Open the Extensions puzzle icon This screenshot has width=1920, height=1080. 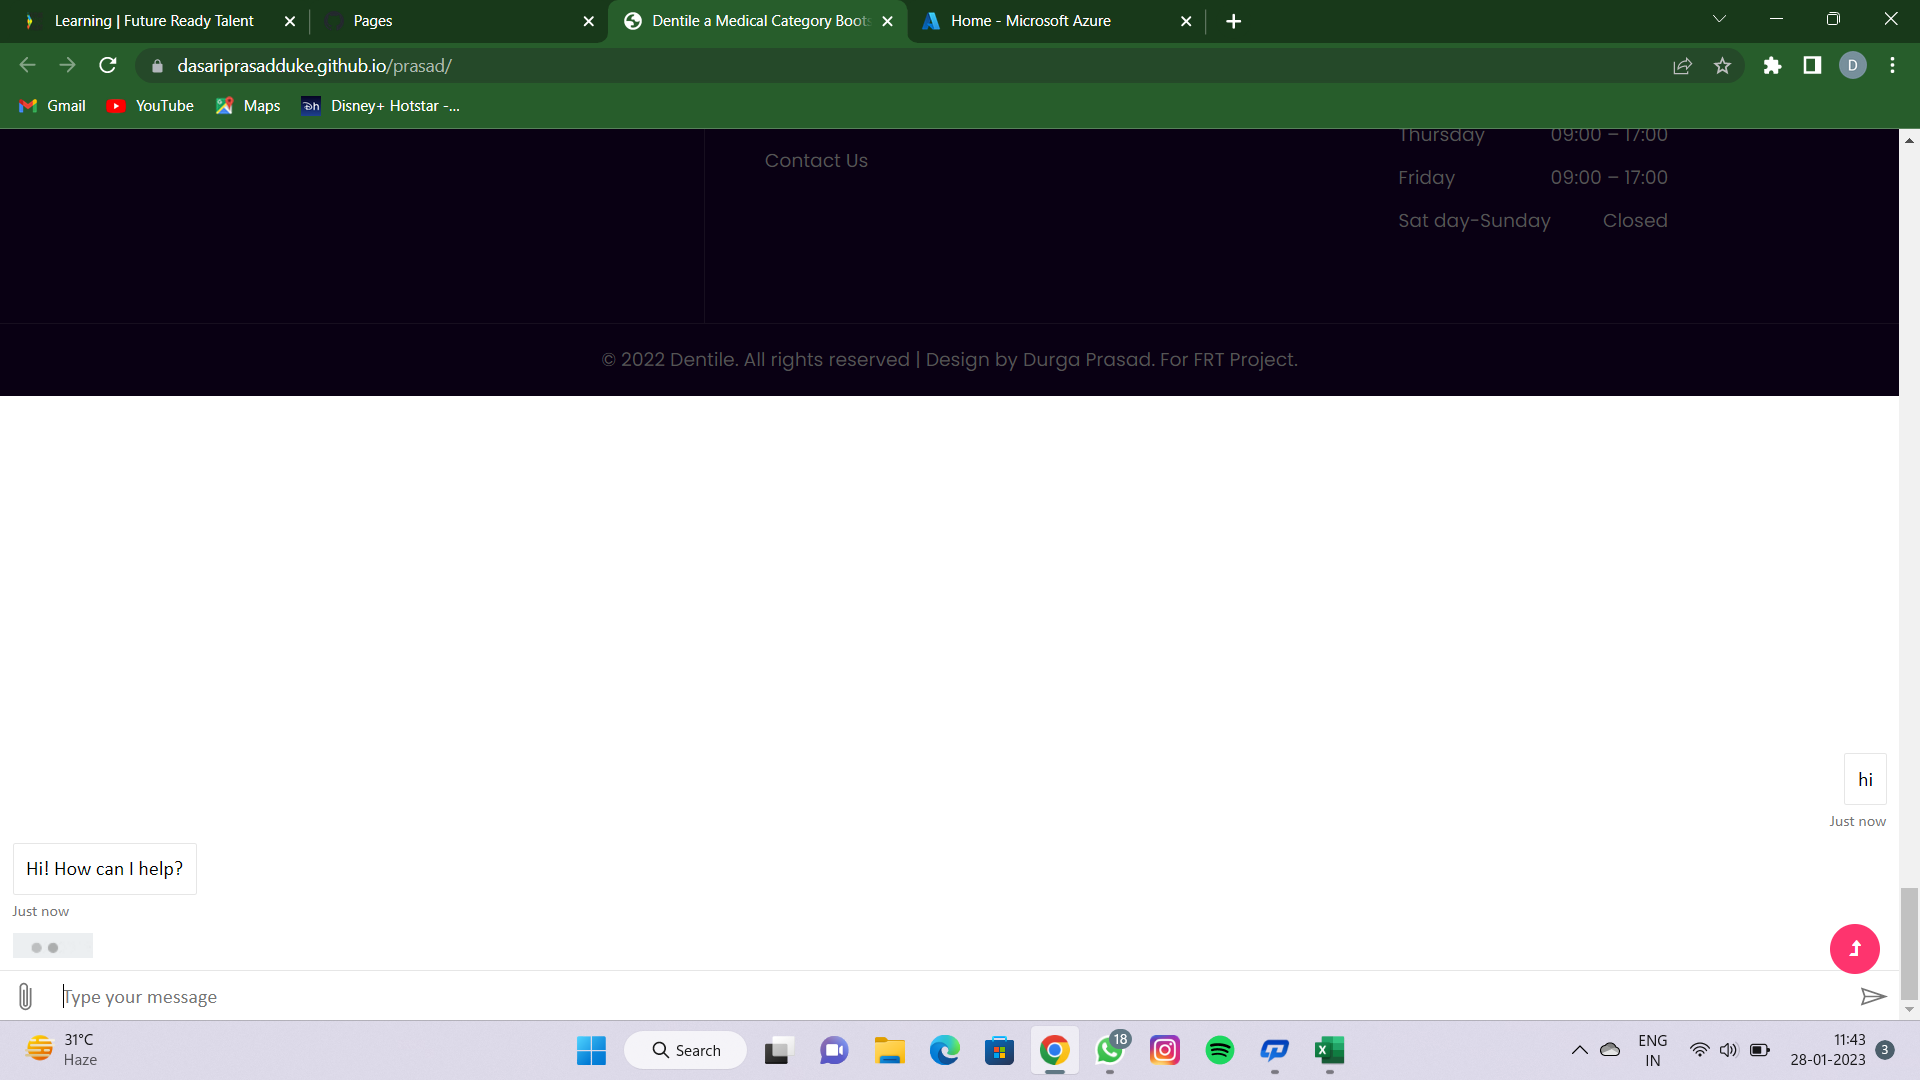click(1772, 66)
